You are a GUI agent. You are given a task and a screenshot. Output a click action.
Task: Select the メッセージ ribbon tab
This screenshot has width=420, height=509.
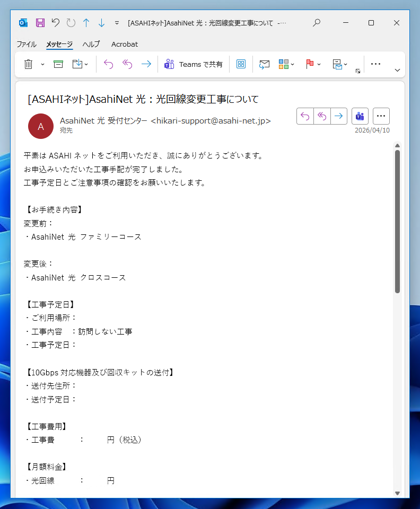(59, 44)
